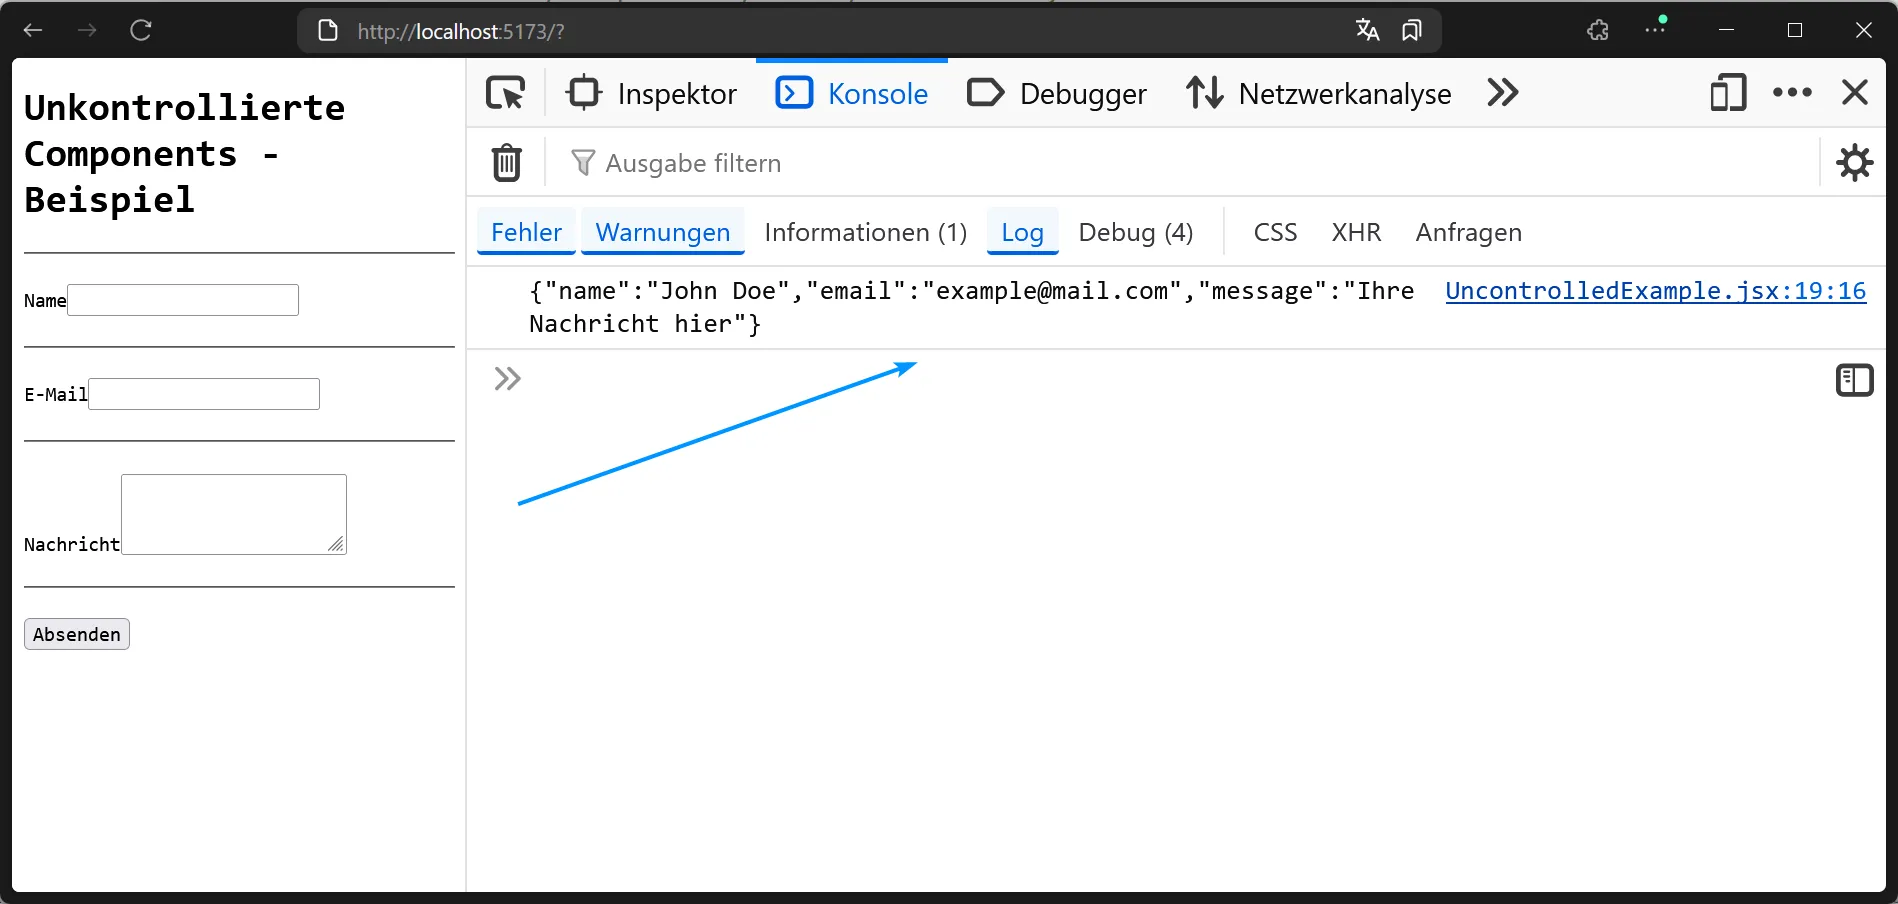
Task: Open the Netzwerkanalyse tab
Action: 1319,93
